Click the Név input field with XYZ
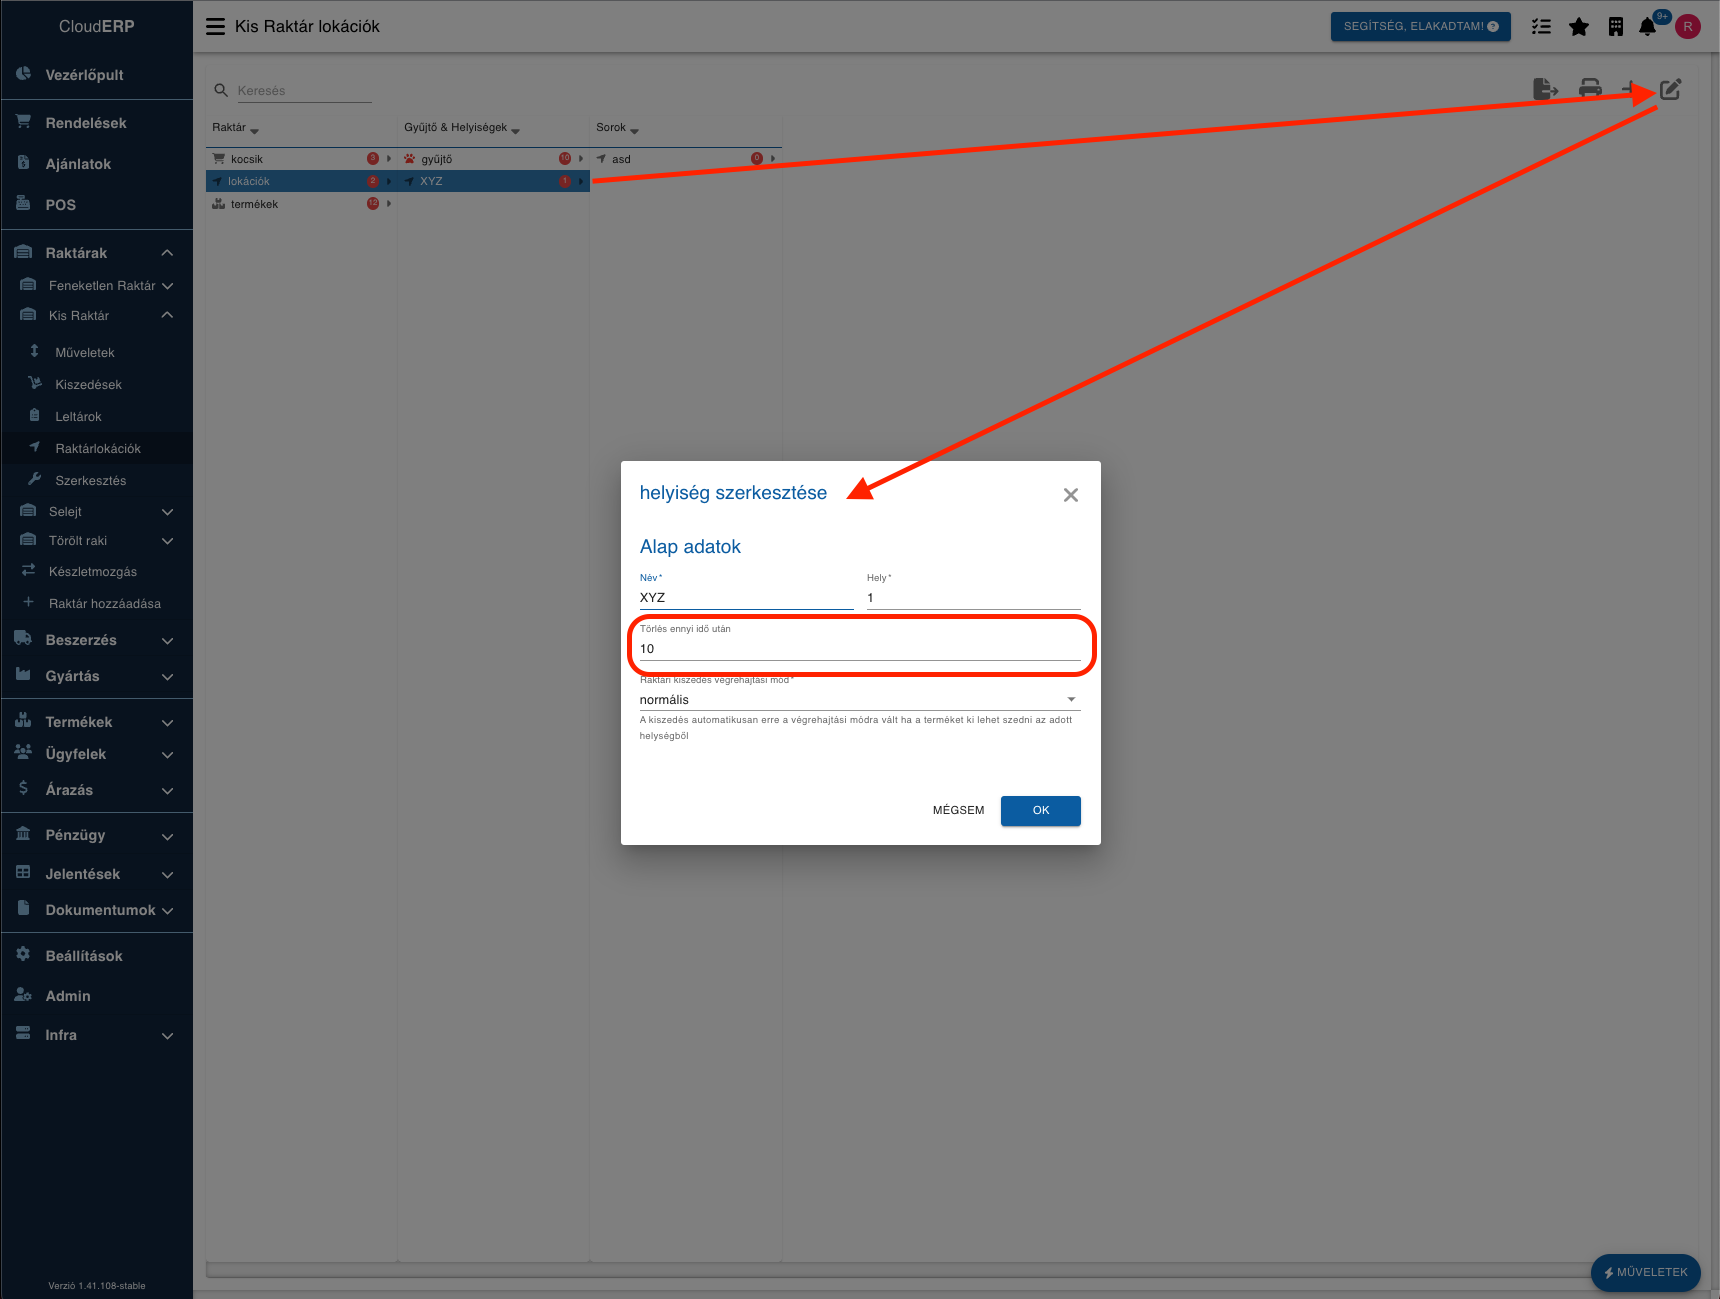 (746, 598)
